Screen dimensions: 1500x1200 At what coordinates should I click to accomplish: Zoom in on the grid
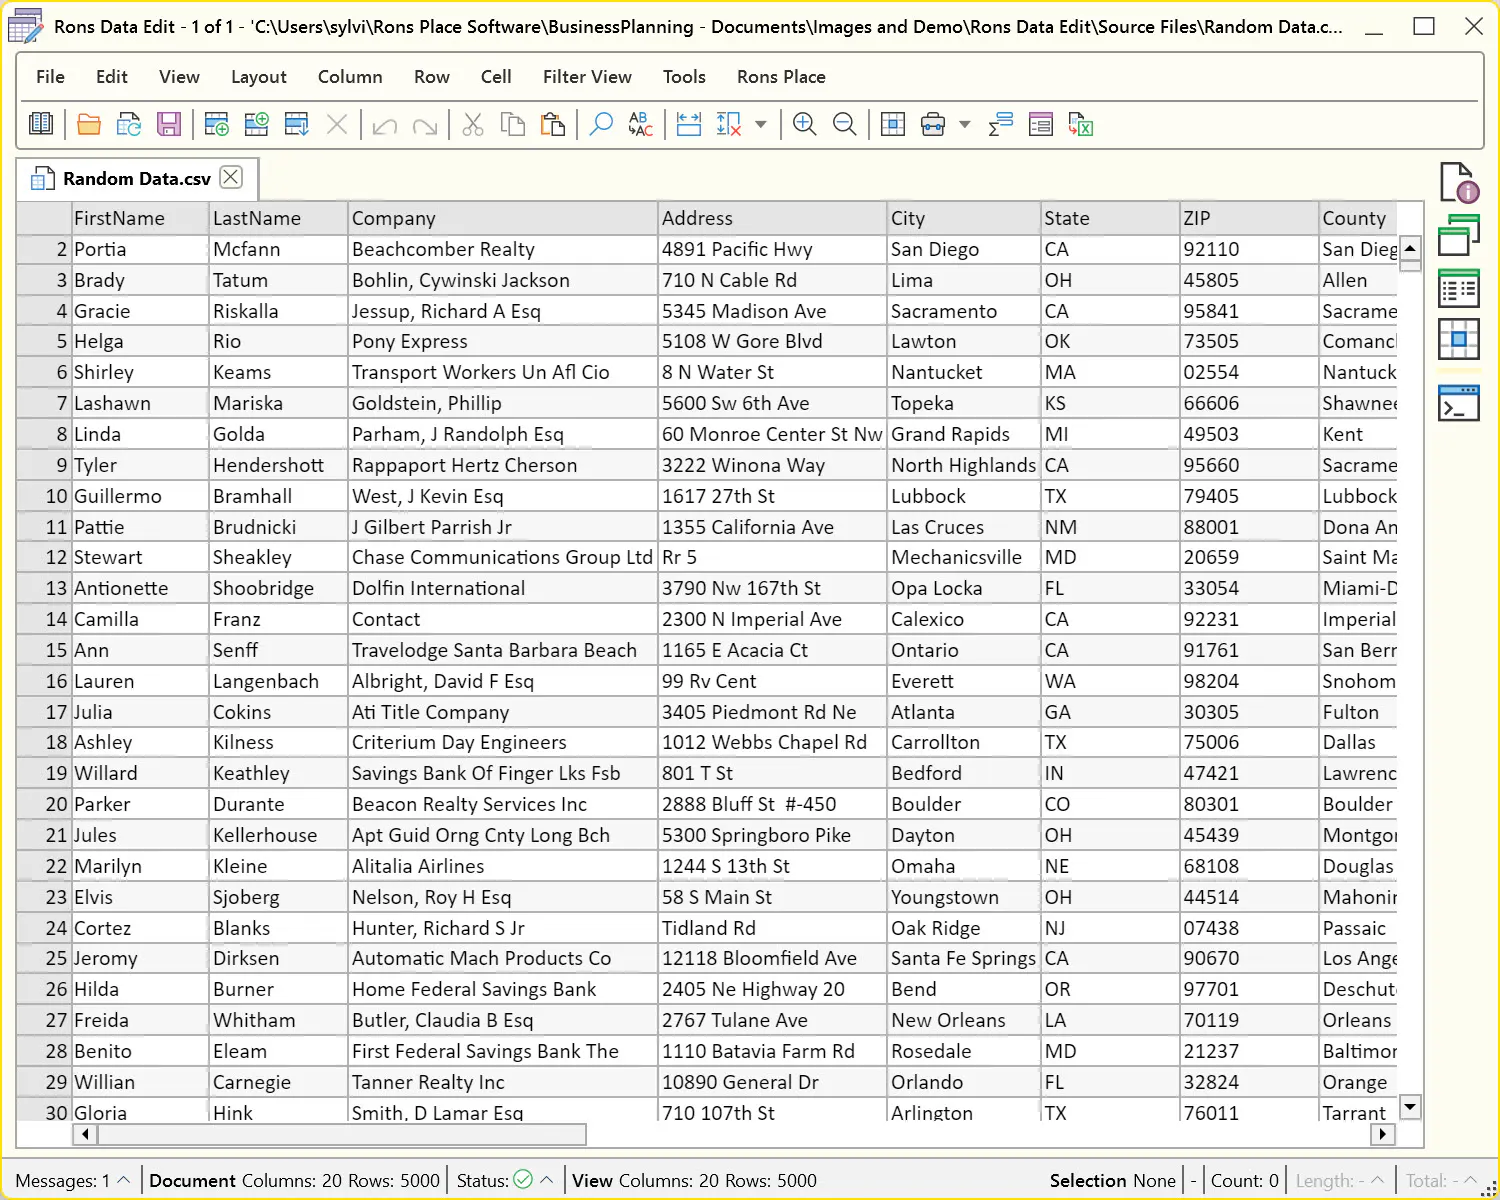click(x=805, y=124)
